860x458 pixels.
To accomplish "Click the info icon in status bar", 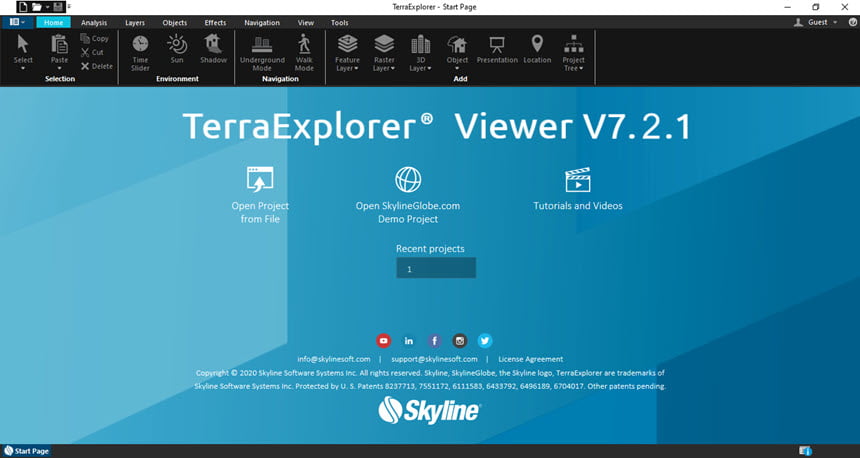I will [x=805, y=451].
